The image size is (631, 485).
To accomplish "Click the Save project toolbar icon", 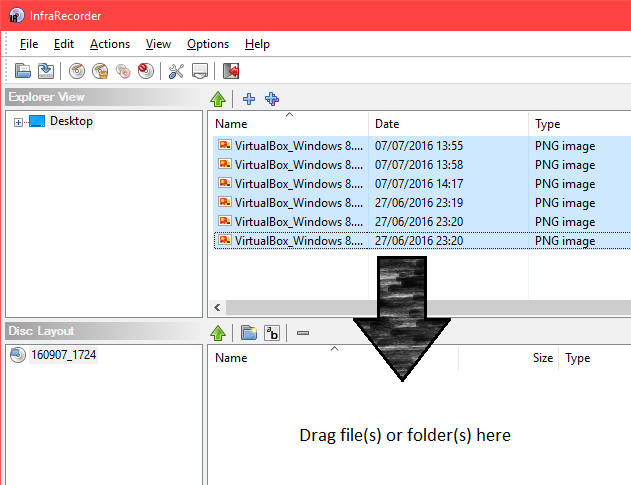I will [46, 71].
